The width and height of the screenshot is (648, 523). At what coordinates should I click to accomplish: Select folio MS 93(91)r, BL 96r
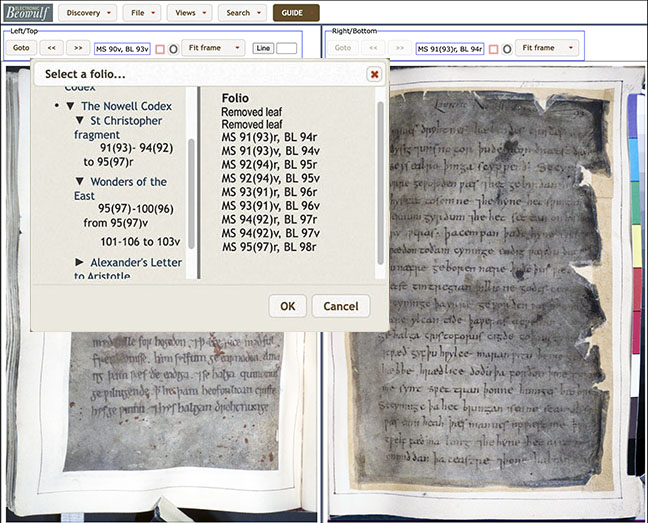coord(269,192)
